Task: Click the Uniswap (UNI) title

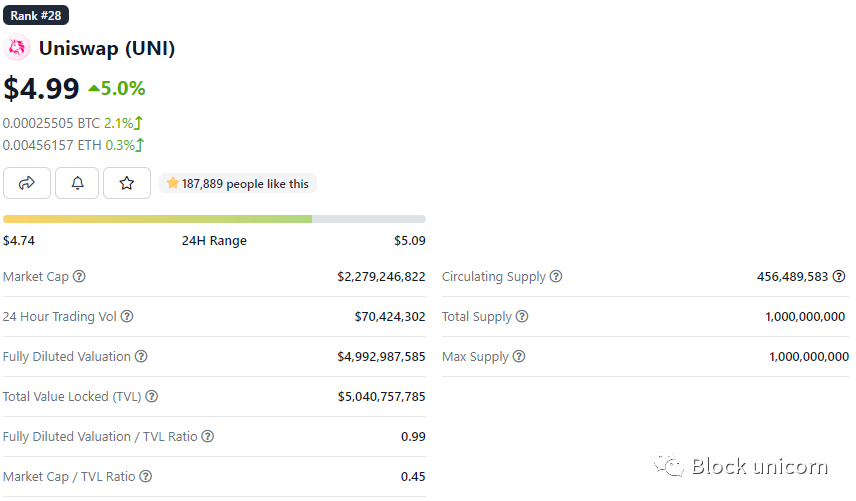Action: pyautogui.click(x=107, y=48)
